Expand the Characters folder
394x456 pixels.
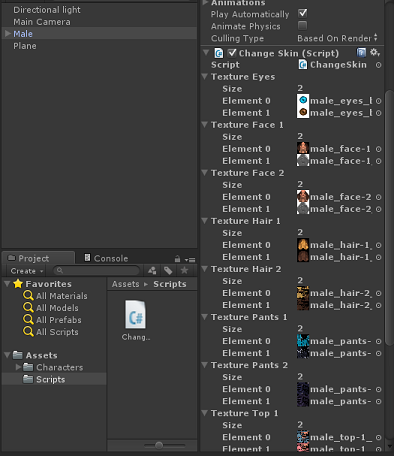click(18, 367)
